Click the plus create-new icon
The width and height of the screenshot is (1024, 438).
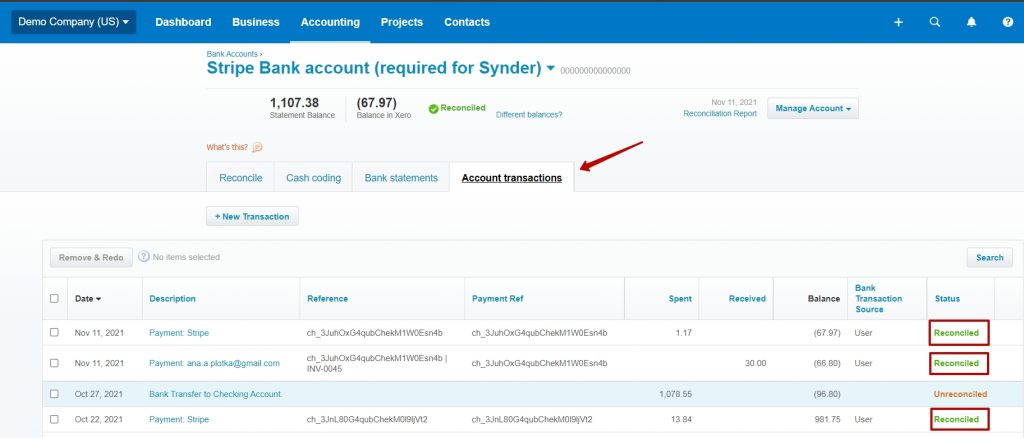pyautogui.click(x=898, y=22)
